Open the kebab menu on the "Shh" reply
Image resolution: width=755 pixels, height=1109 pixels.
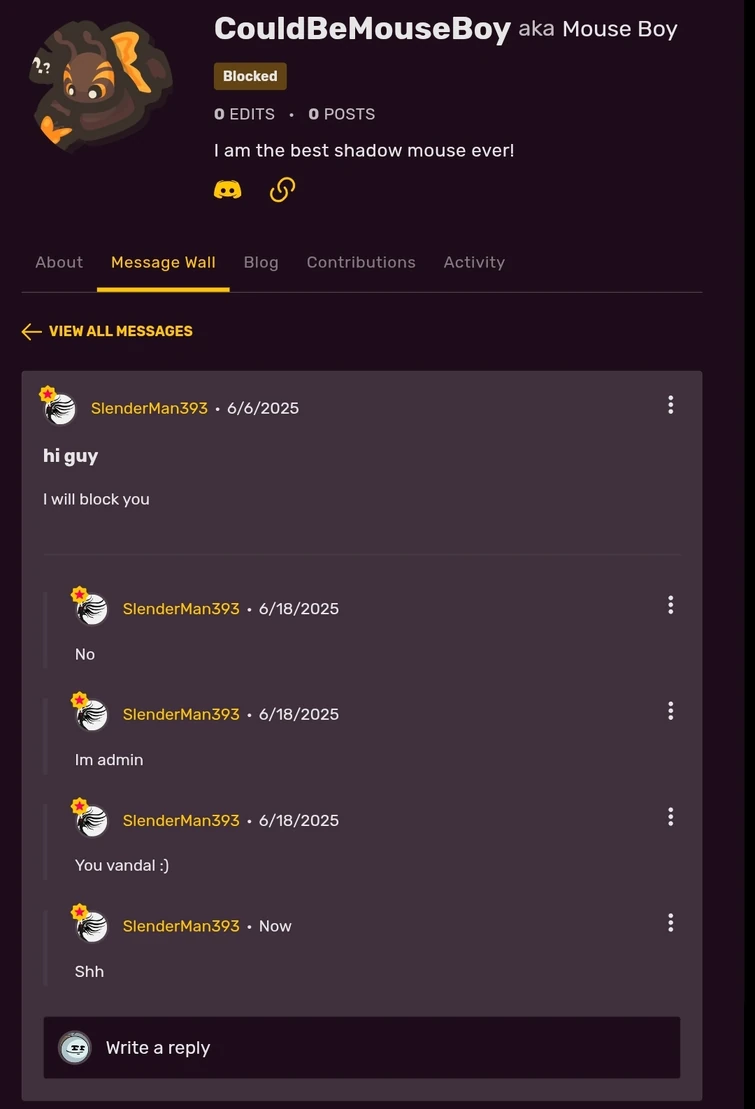tap(670, 923)
